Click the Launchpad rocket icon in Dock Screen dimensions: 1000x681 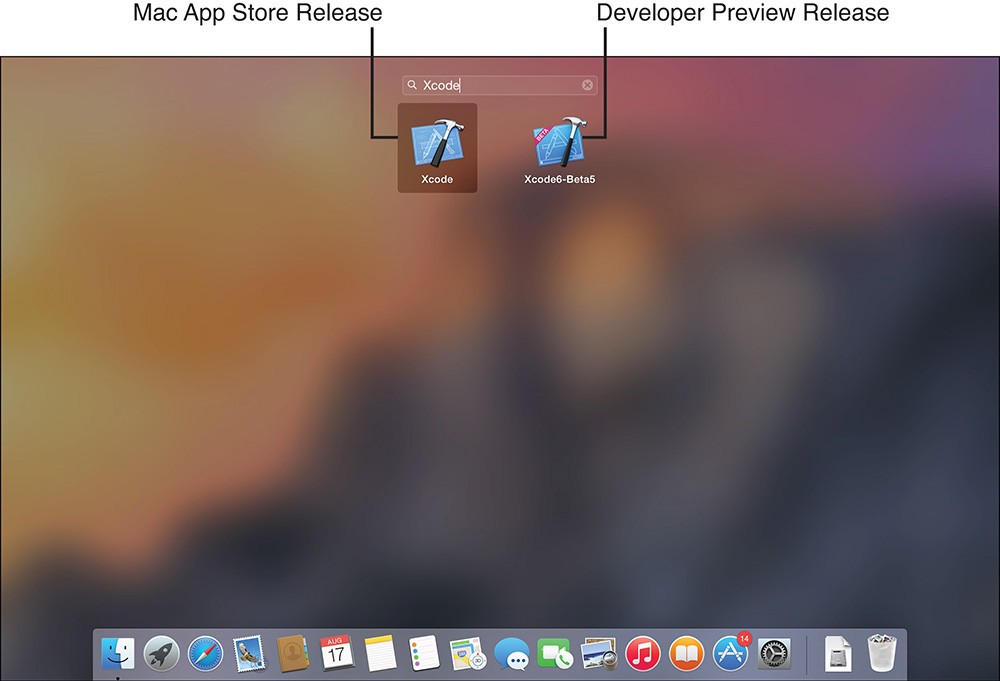coord(161,654)
